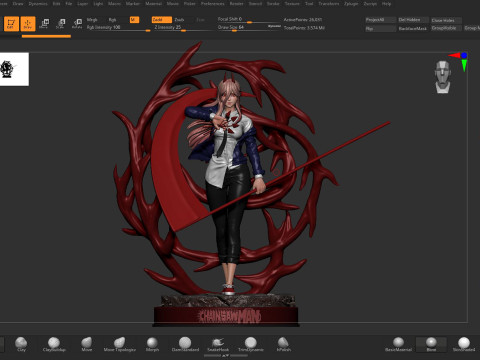The image size is (480, 360).
Task: Select the SnakeHook brush
Action: pos(218,344)
